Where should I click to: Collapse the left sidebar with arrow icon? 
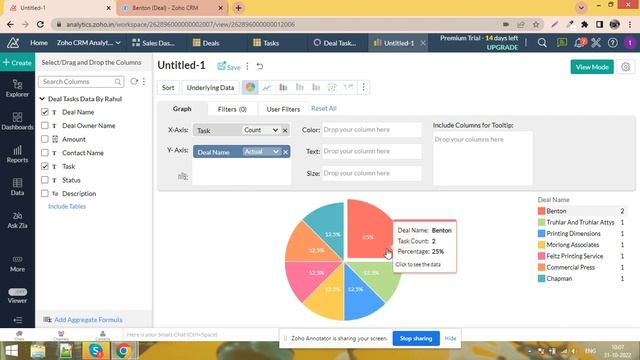click(17, 320)
